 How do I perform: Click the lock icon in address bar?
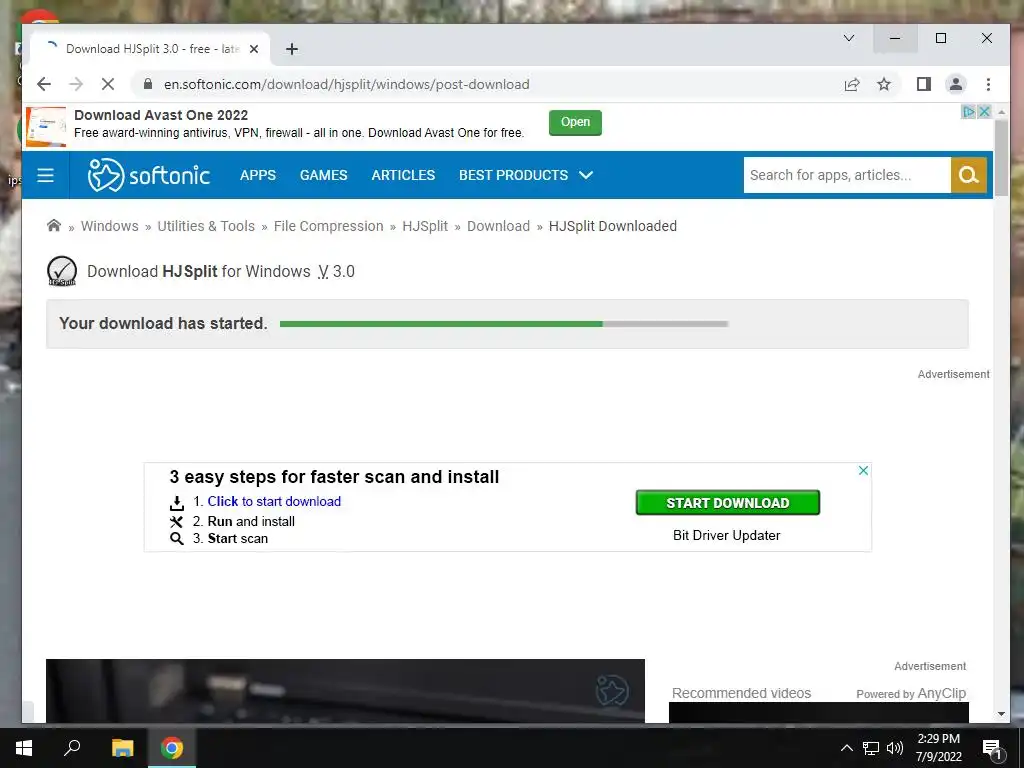click(148, 84)
